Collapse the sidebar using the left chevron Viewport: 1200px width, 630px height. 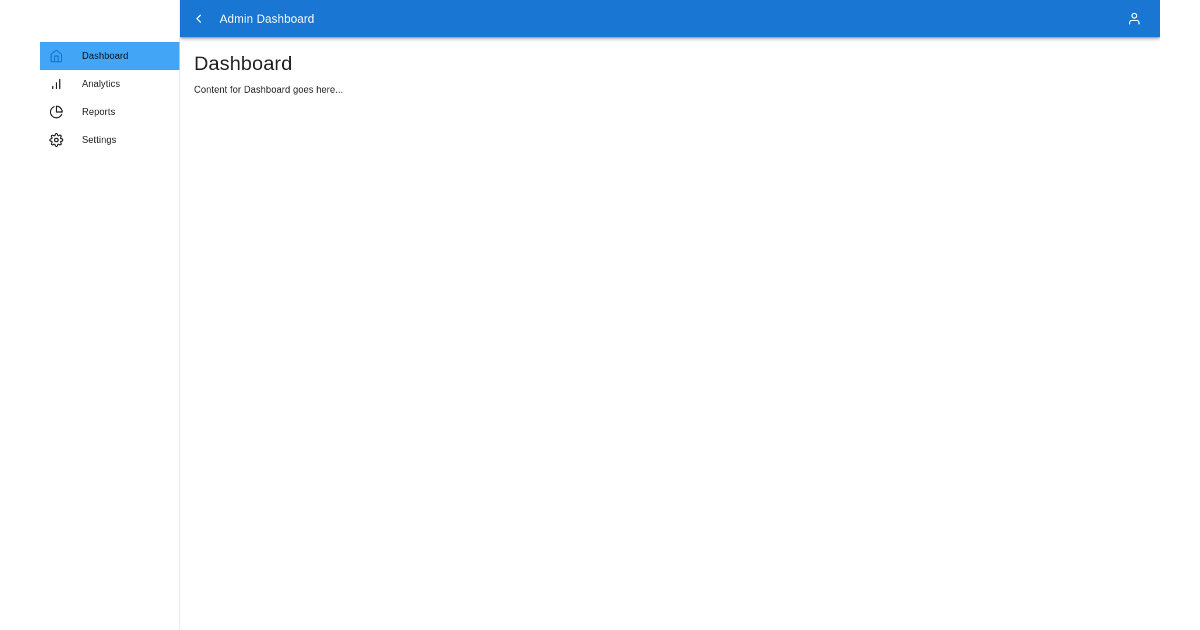pyautogui.click(x=199, y=18)
